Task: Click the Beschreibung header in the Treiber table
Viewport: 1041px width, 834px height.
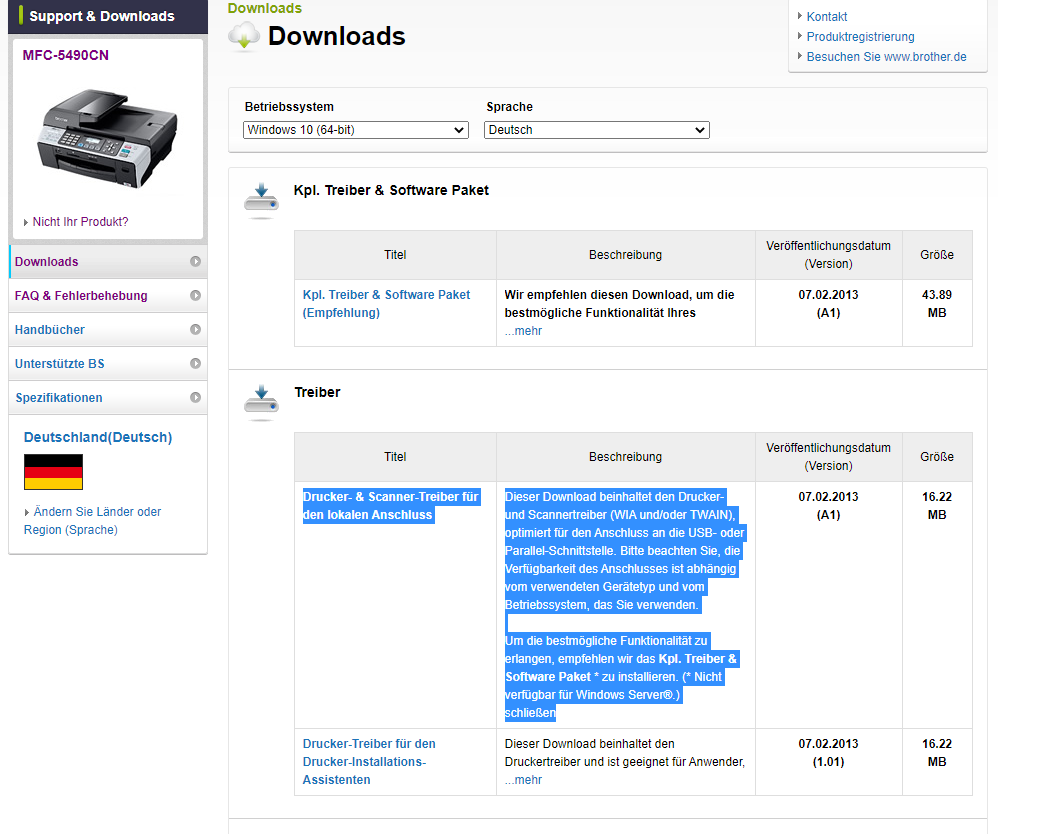Action: pyautogui.click(x=625, y=456)
